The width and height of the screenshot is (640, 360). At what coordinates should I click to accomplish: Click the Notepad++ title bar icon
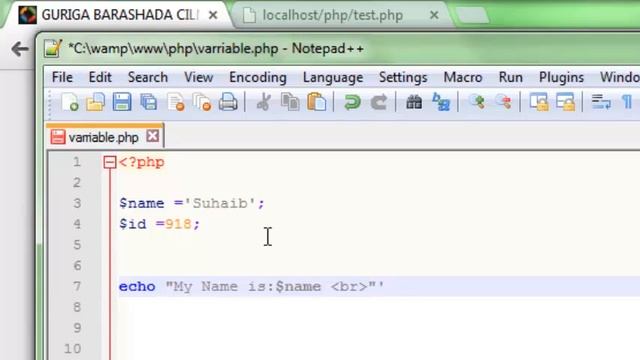(x=53, y=48)
